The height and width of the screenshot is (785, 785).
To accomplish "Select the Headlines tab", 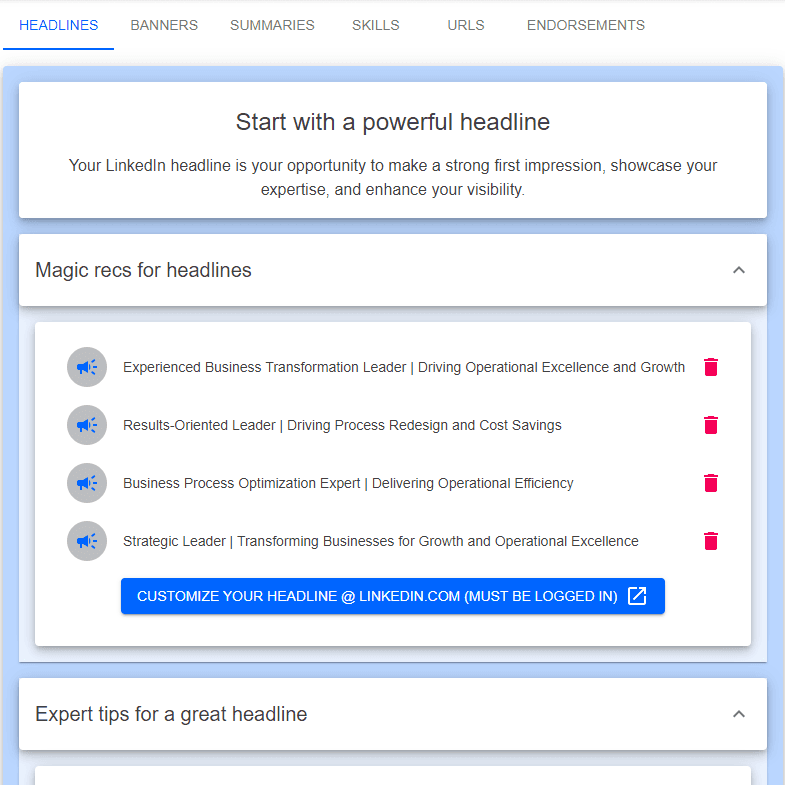I will (59, 25).
